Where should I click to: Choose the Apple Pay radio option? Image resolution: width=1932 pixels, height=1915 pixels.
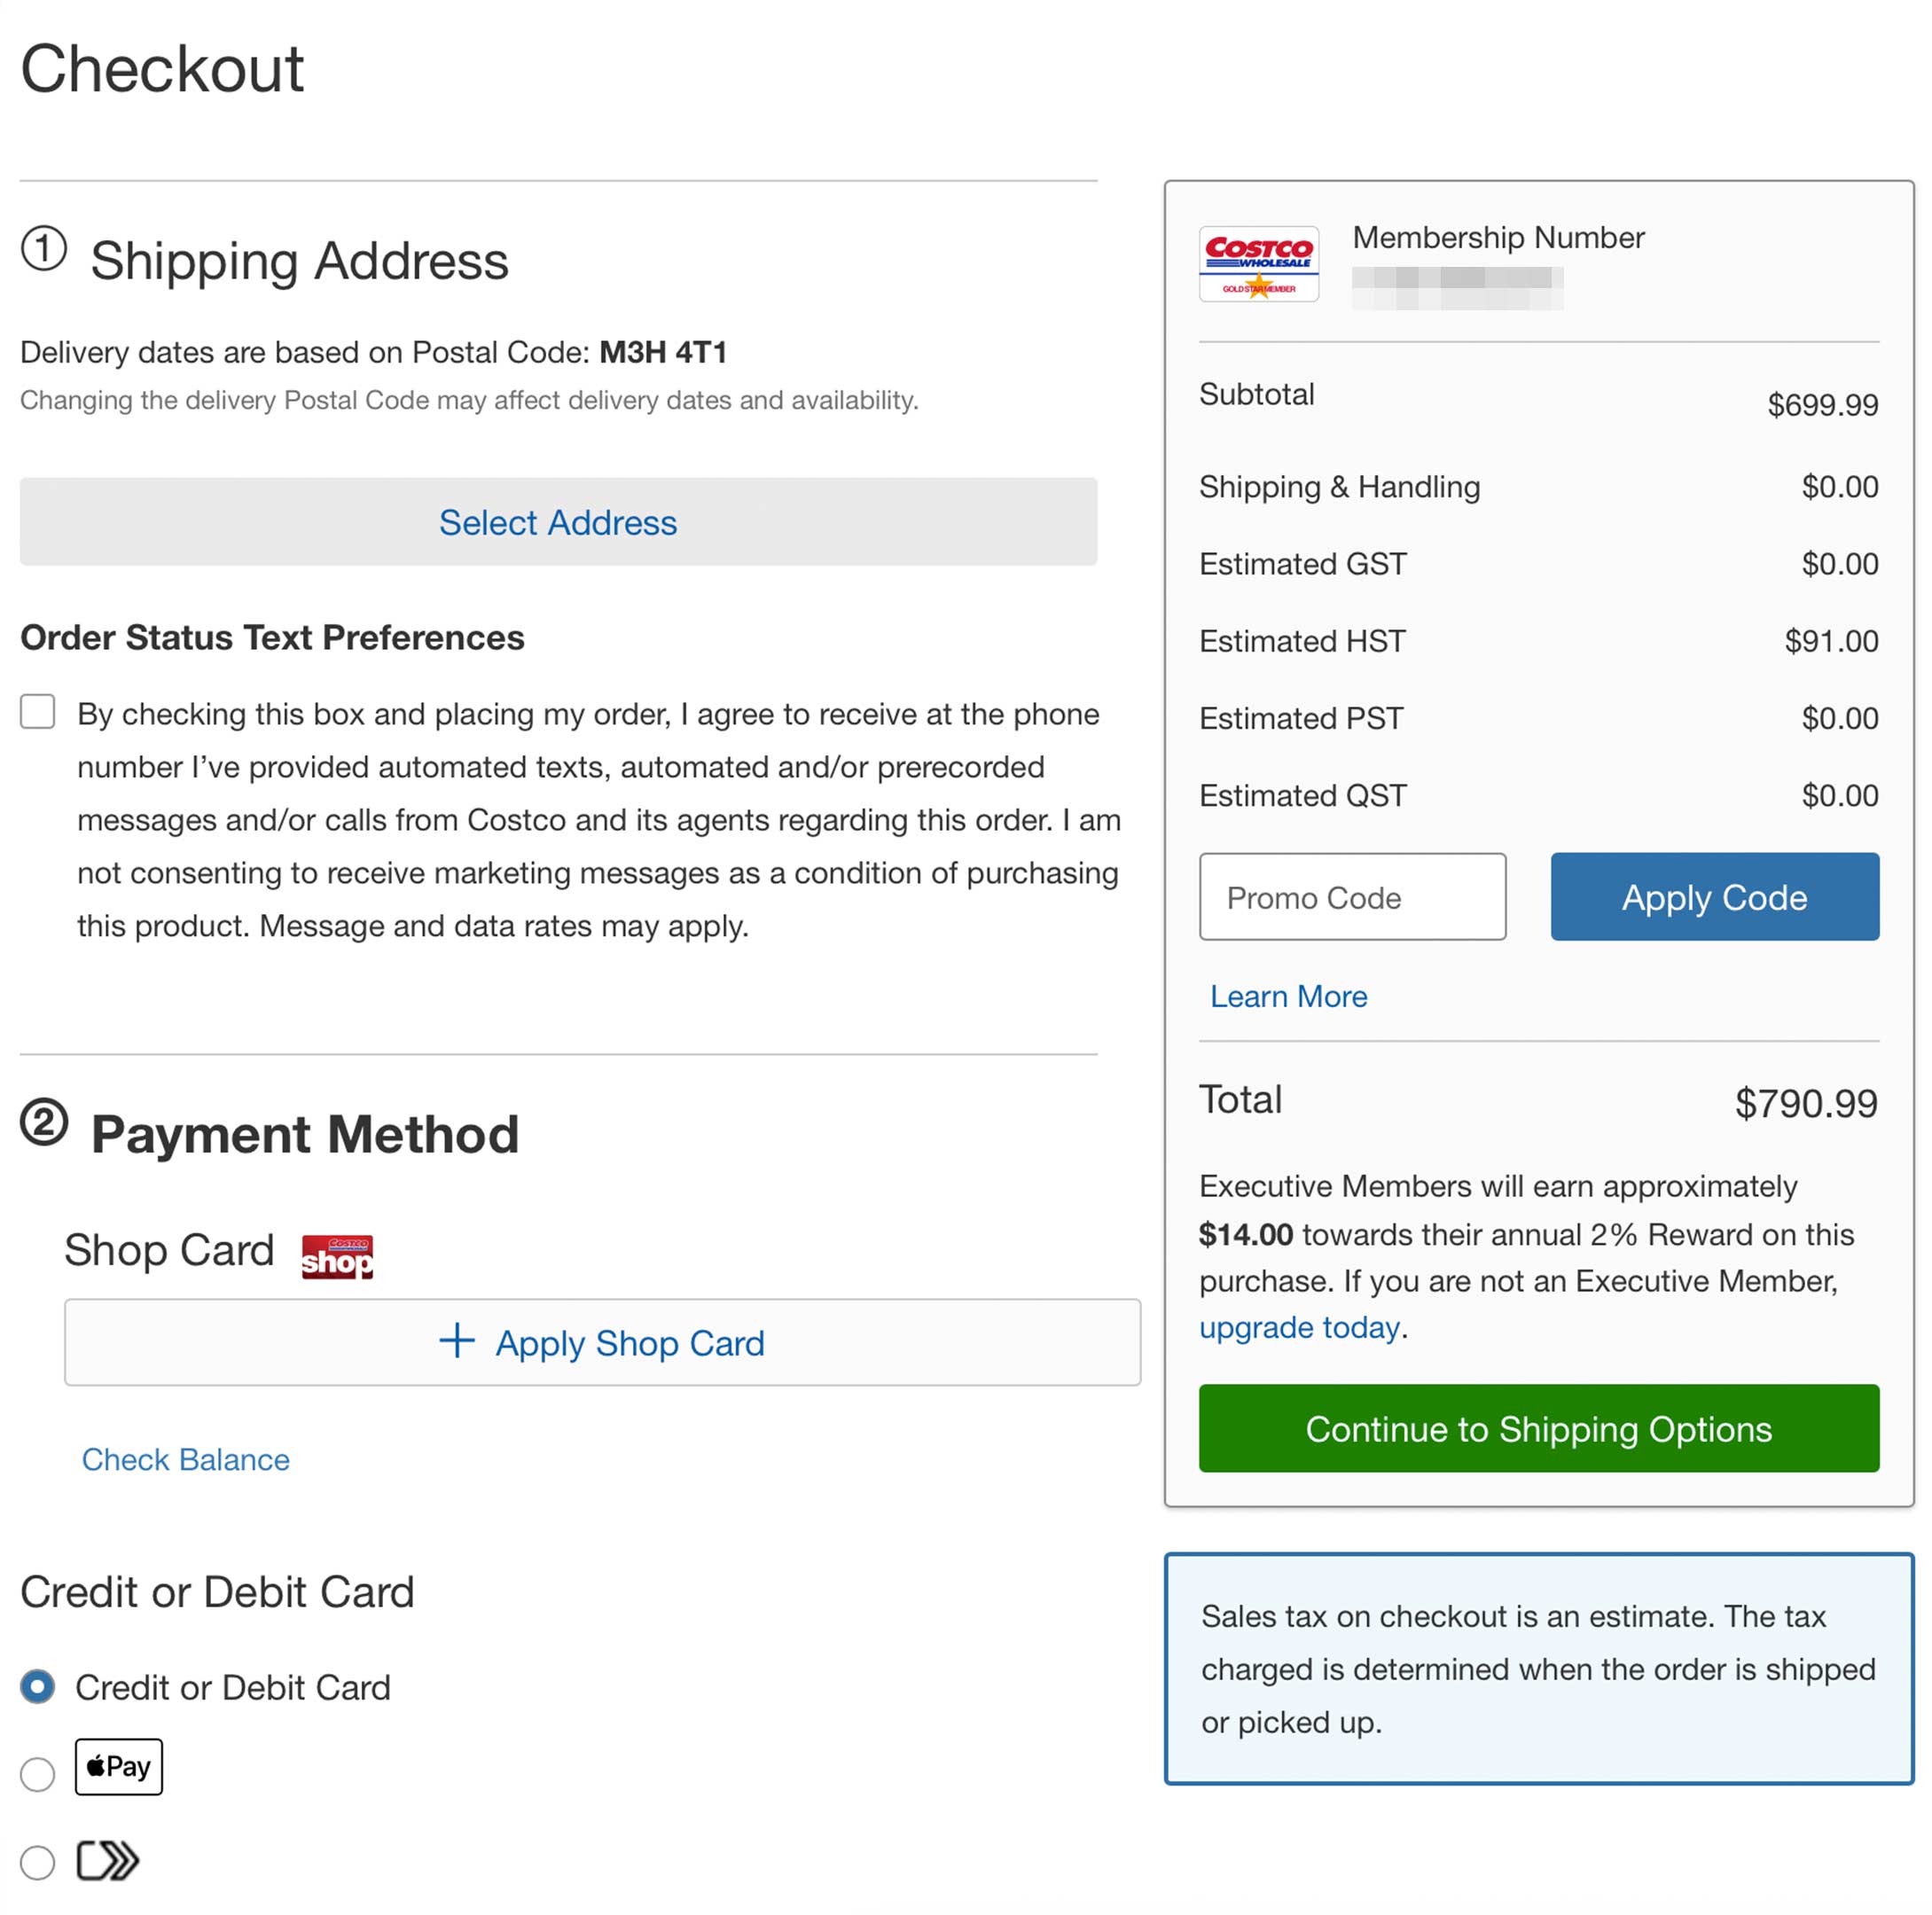[x=38, y=1774]
